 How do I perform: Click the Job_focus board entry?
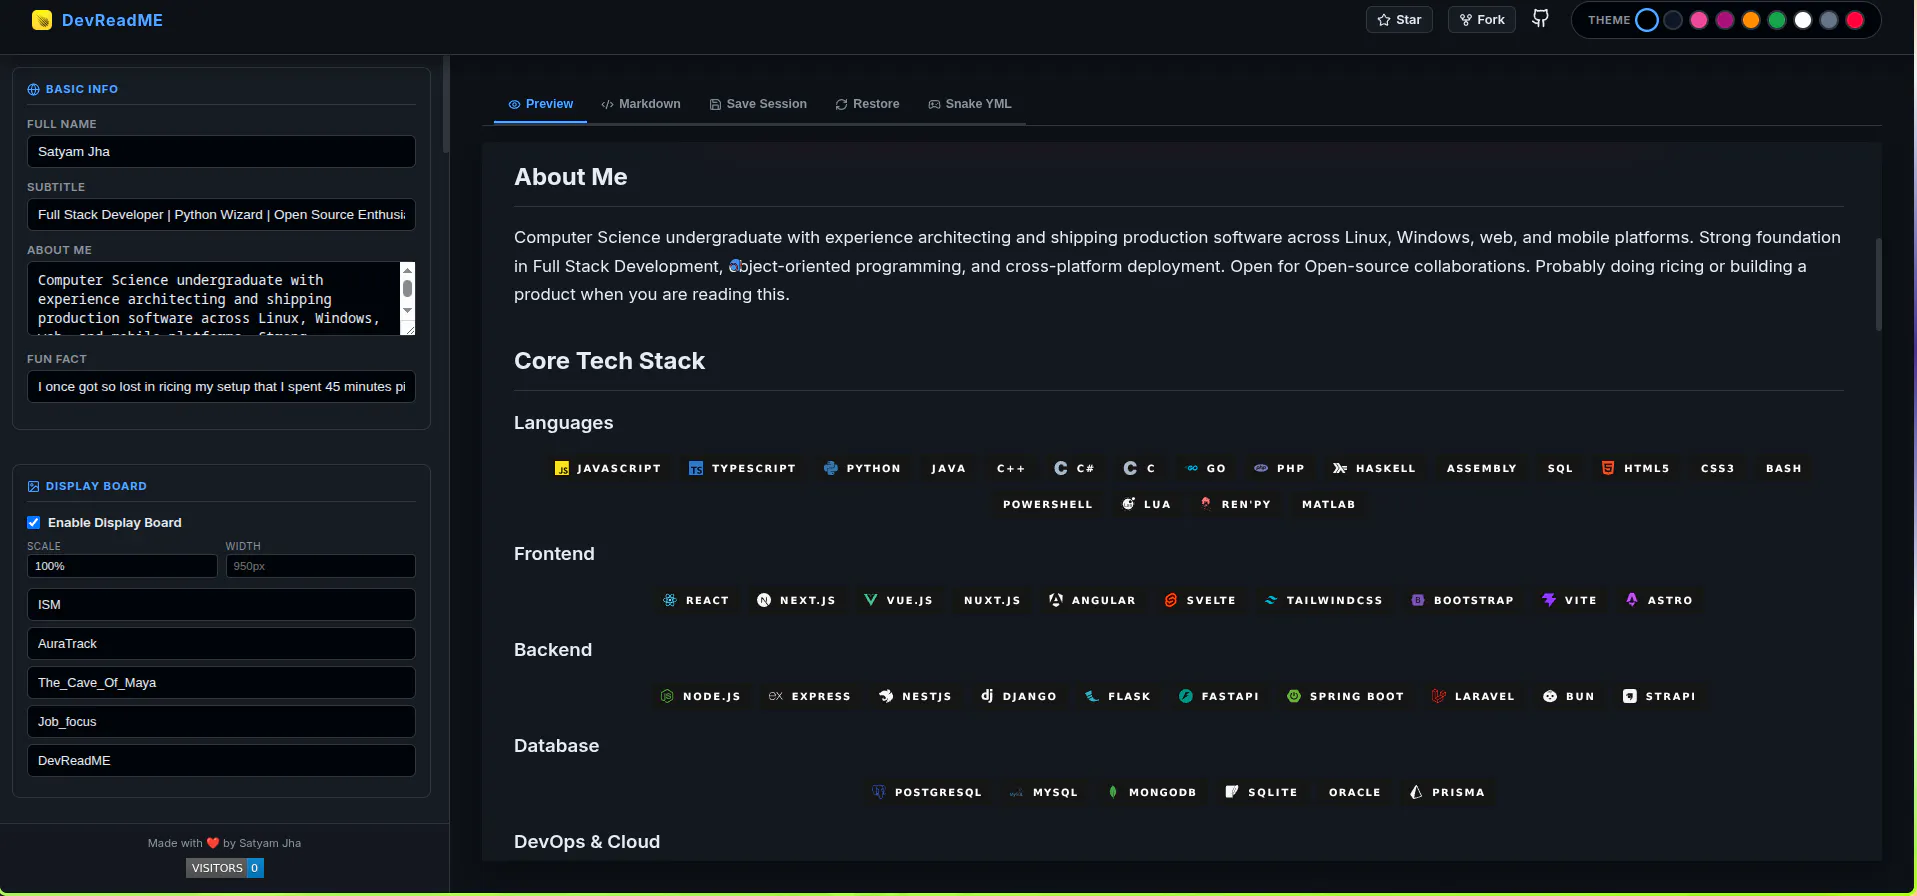221,722
